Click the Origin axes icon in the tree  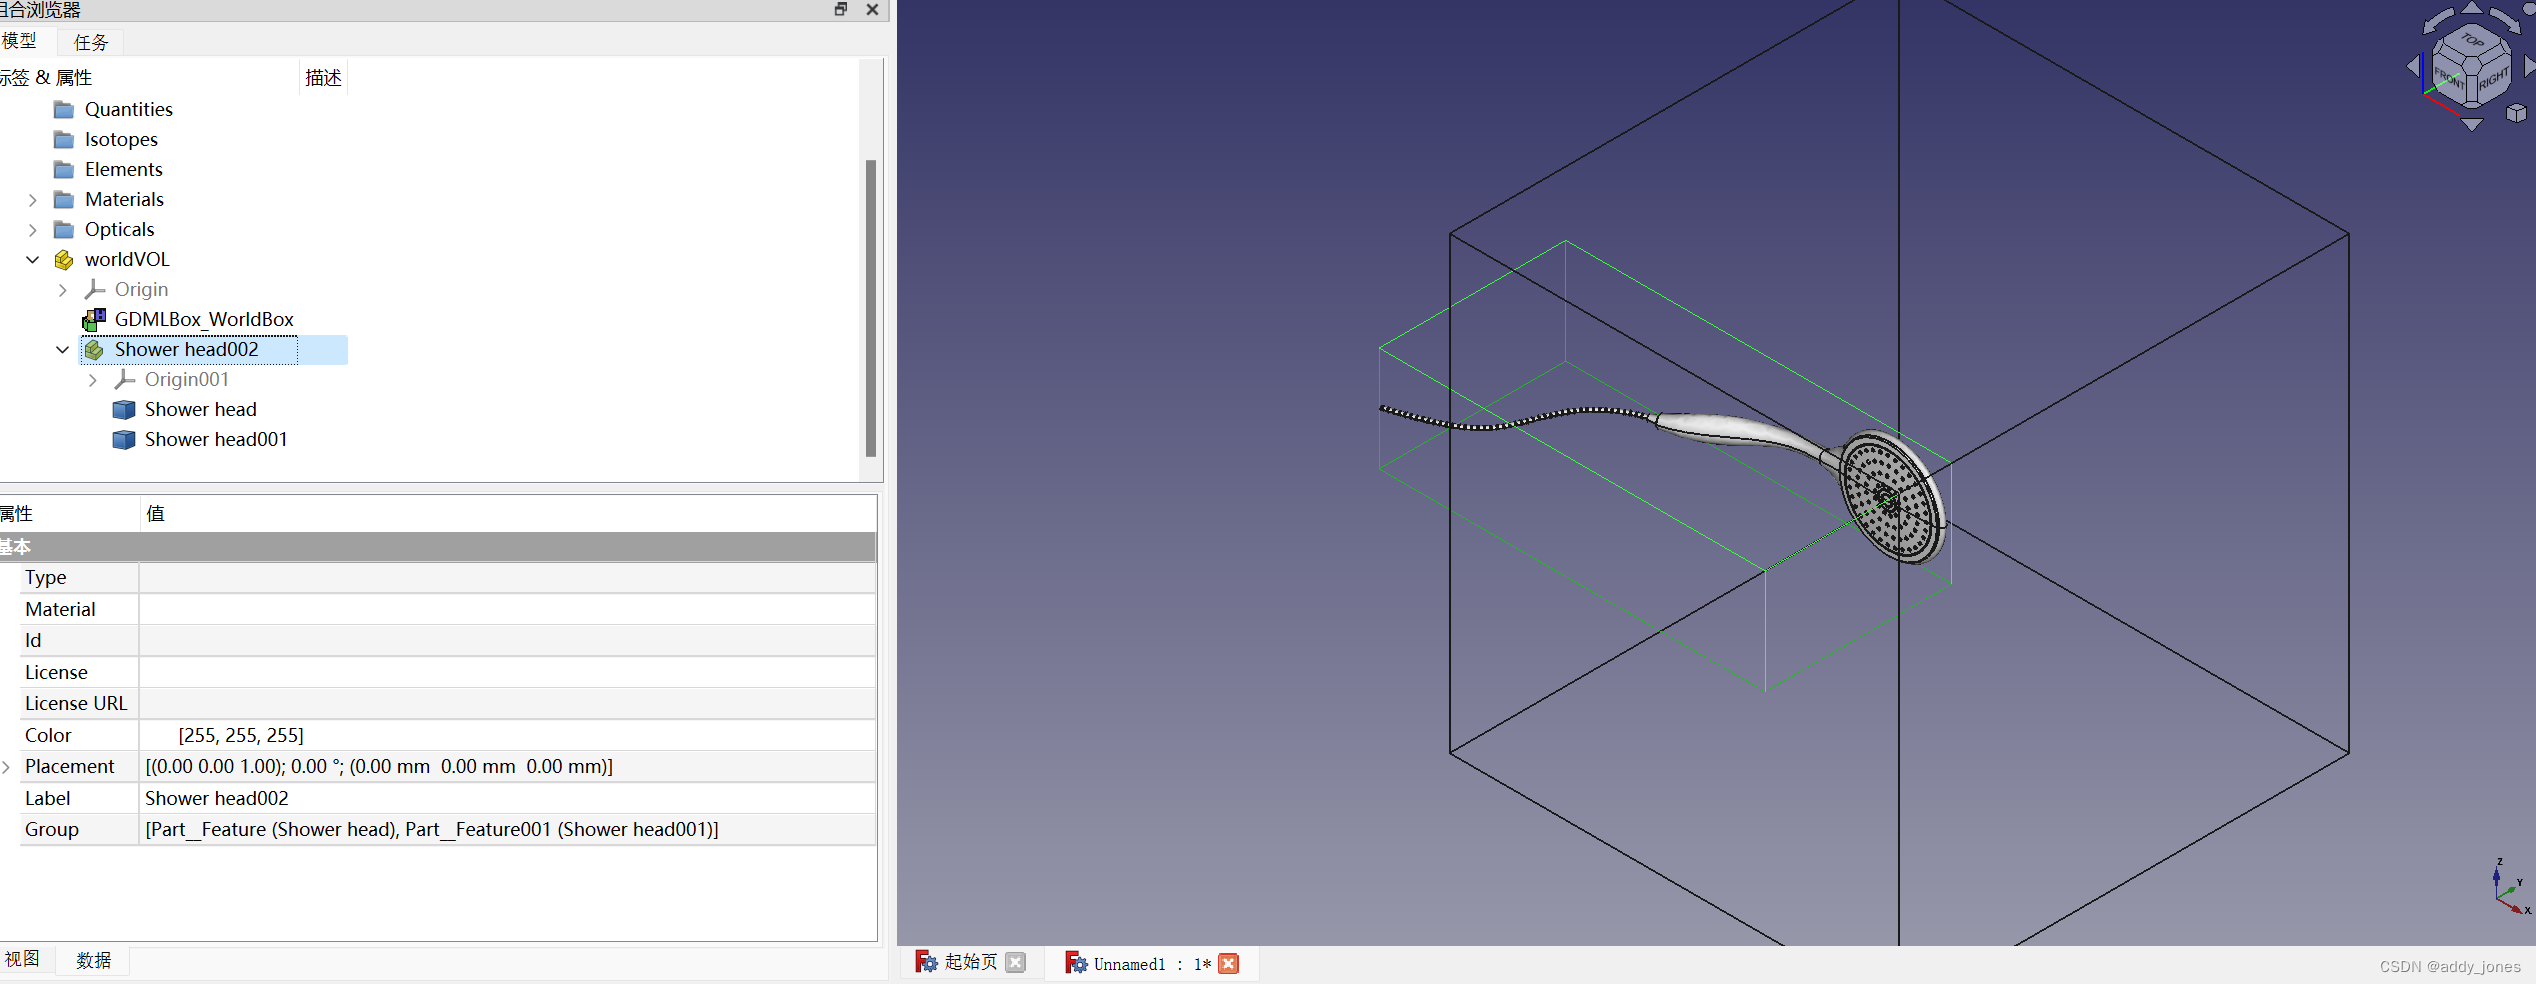pos(94,289)
